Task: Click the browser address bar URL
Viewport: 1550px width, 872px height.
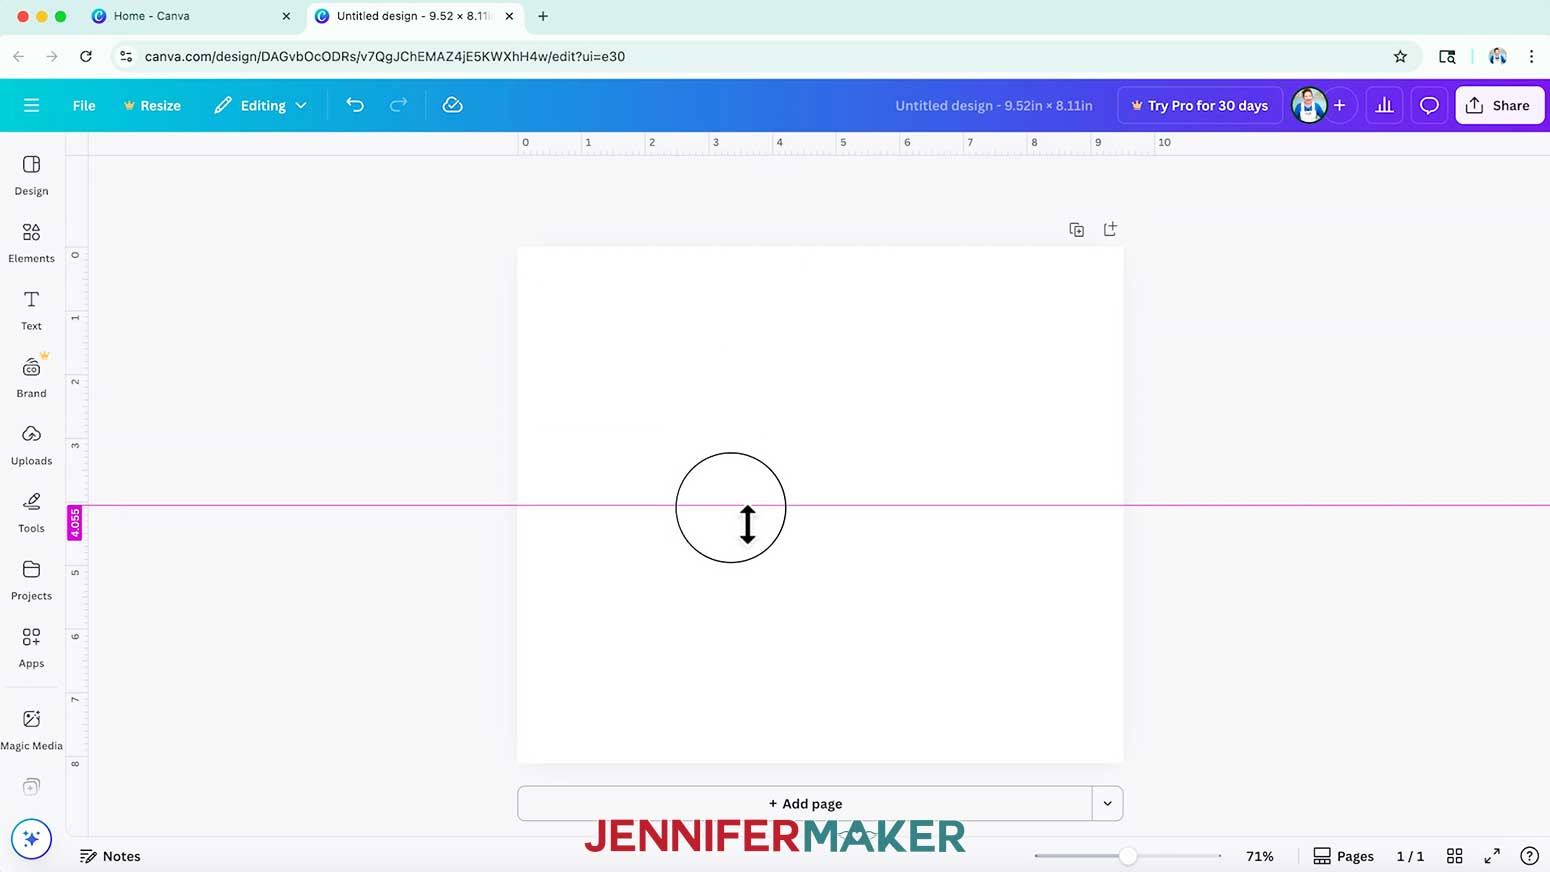Action: click(x=385, y=57)
